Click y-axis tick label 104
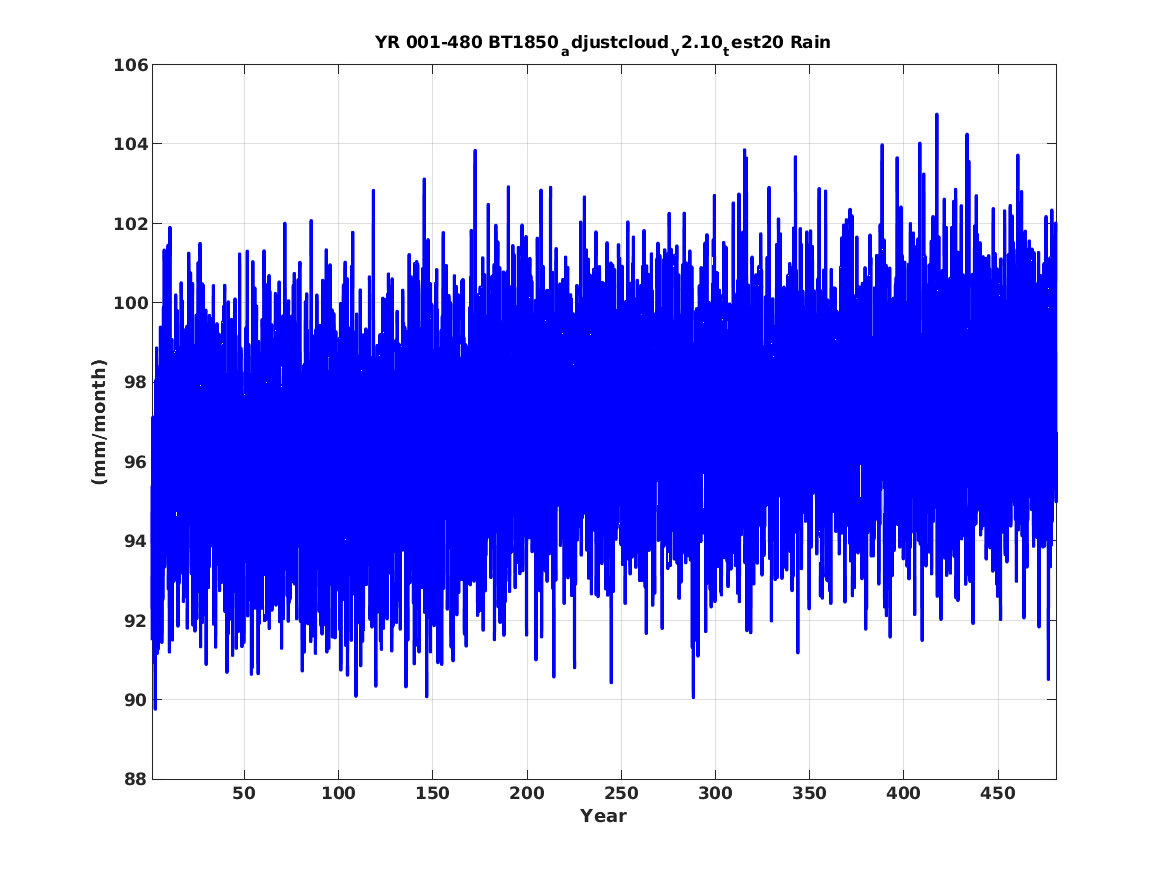This screenshot has height=875, width=1167. (130, 144)
